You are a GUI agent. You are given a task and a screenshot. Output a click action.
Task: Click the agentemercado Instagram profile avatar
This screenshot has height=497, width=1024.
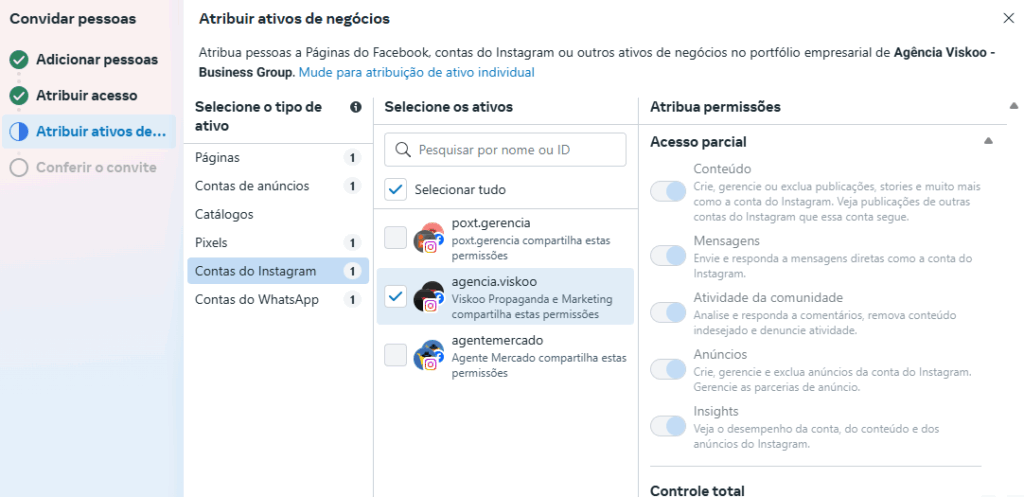(x=429, y=355)
